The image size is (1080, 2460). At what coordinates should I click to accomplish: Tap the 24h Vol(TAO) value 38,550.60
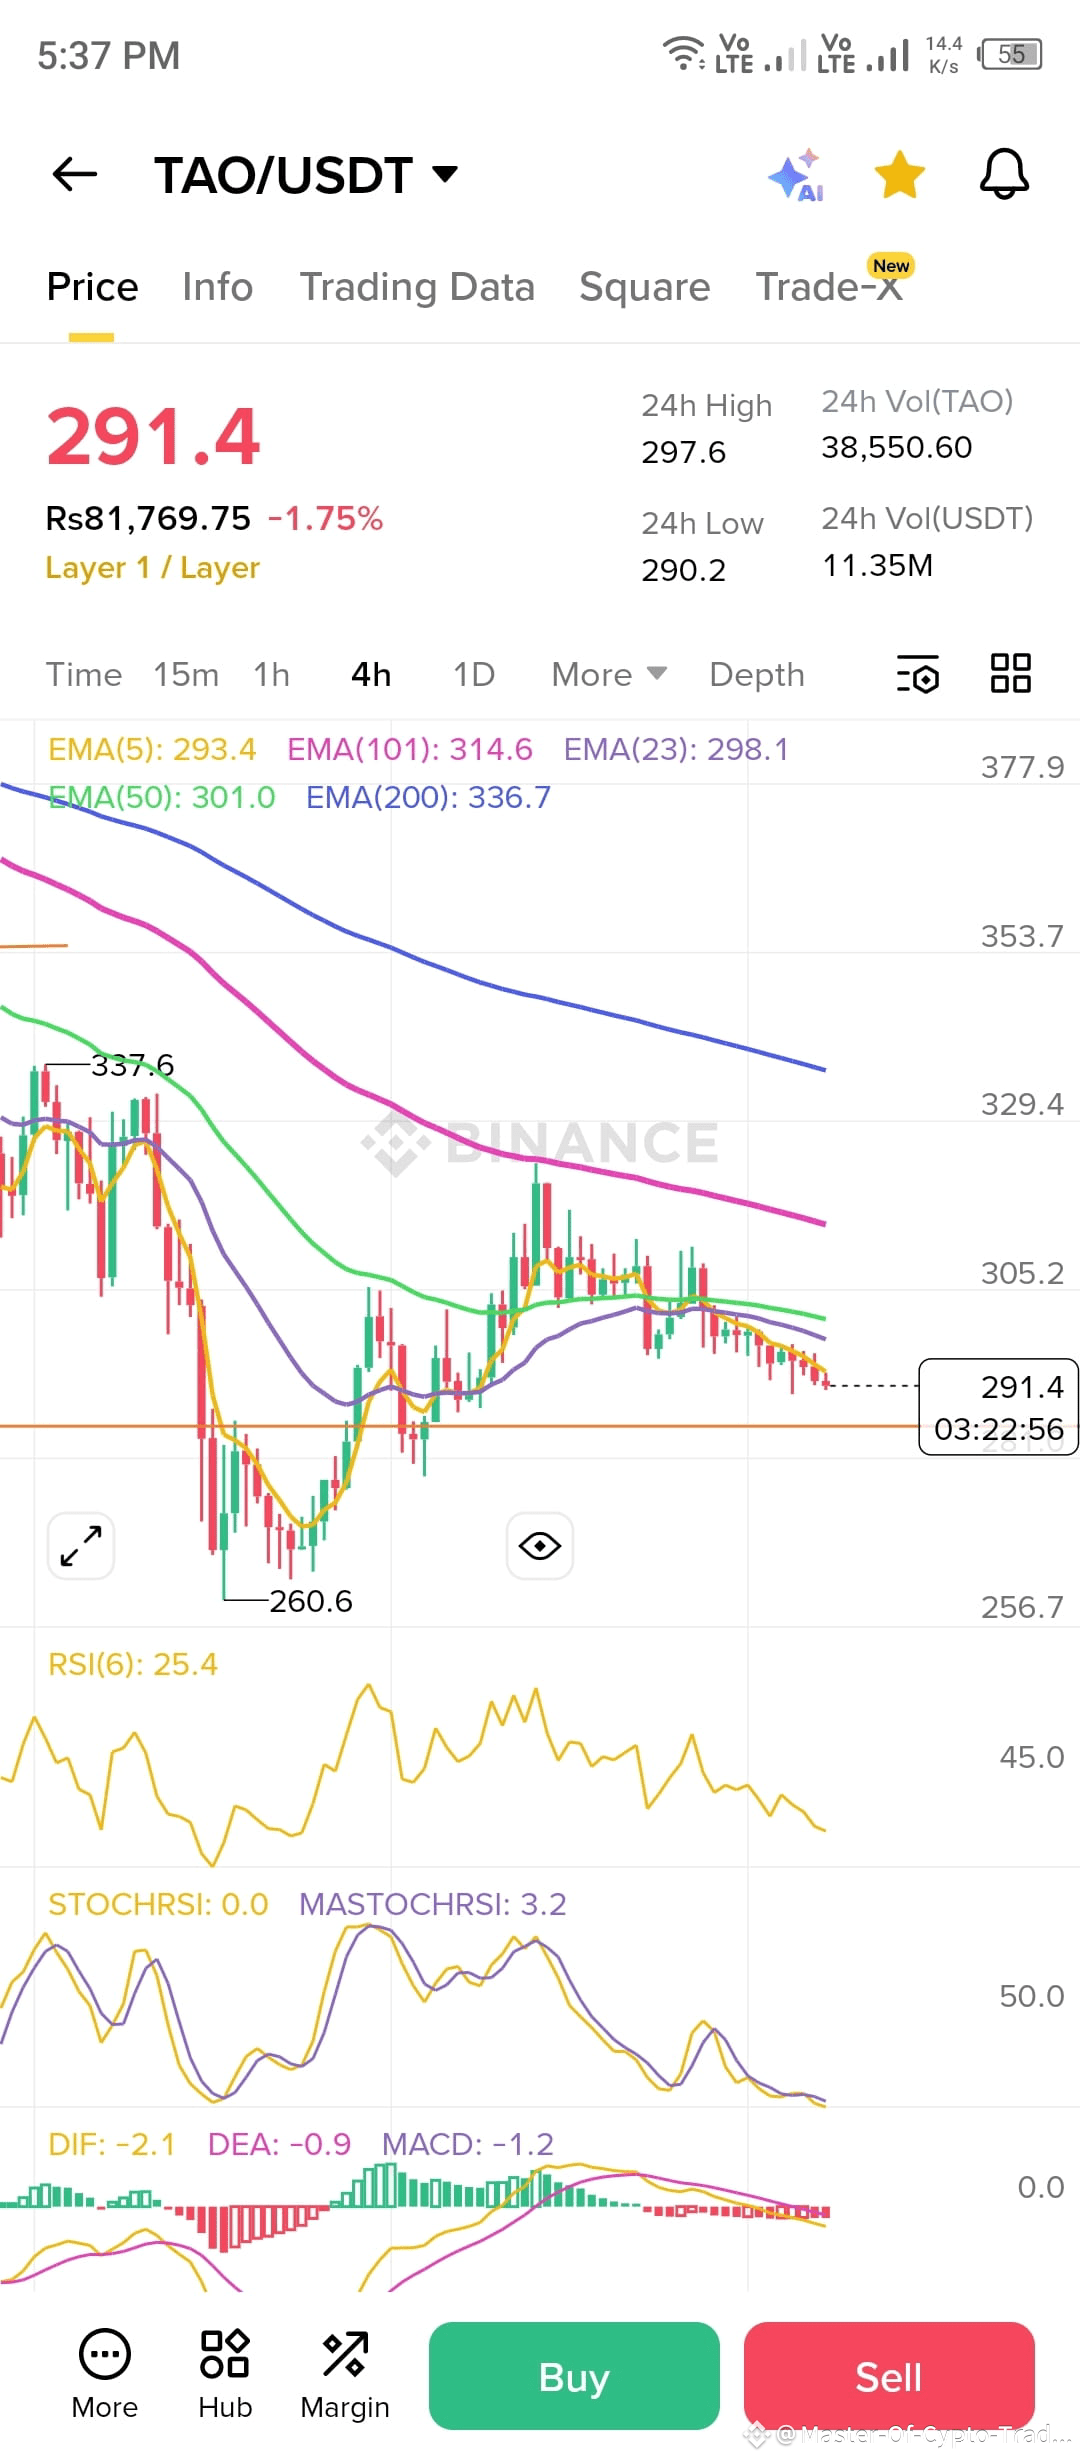897,447
